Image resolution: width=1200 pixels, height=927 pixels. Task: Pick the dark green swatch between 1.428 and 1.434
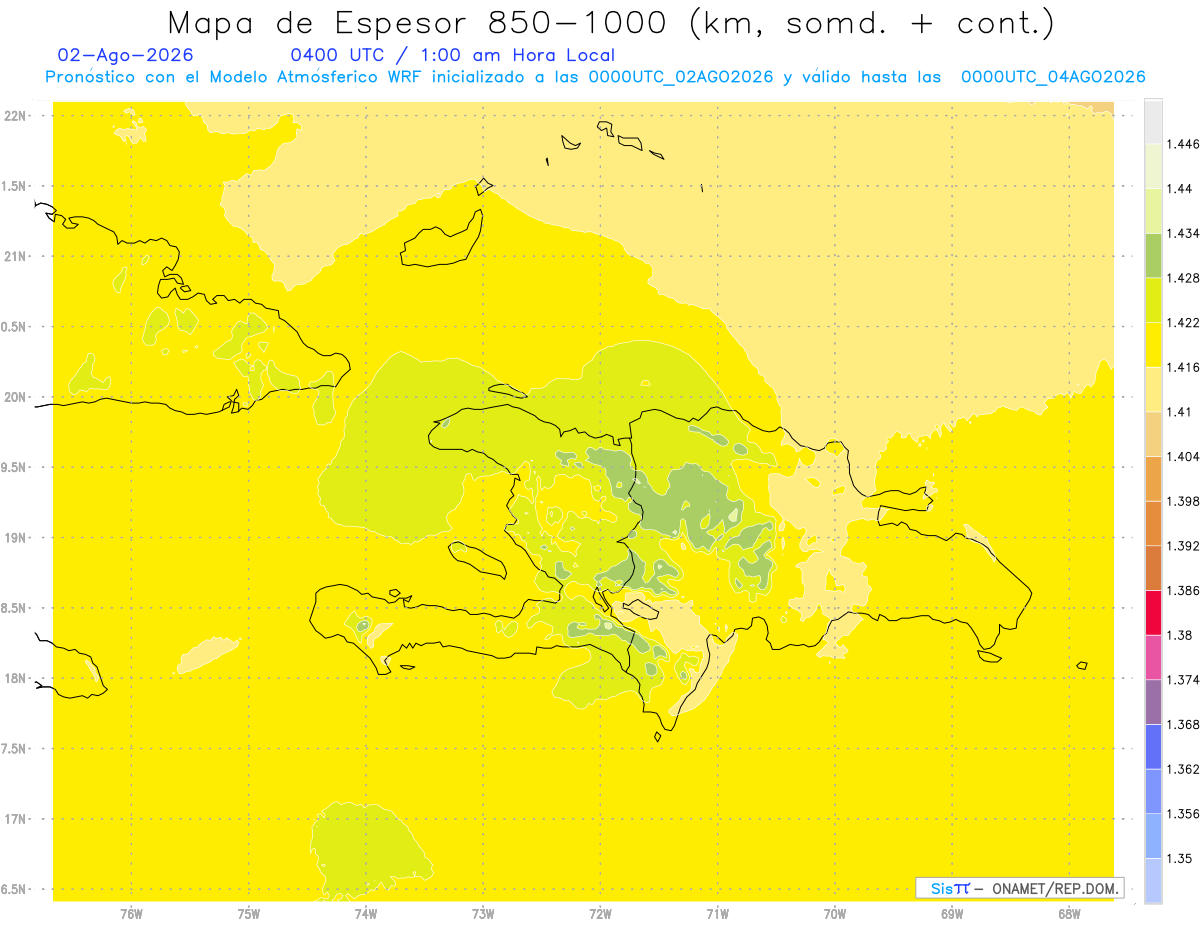coord(1153,255)
